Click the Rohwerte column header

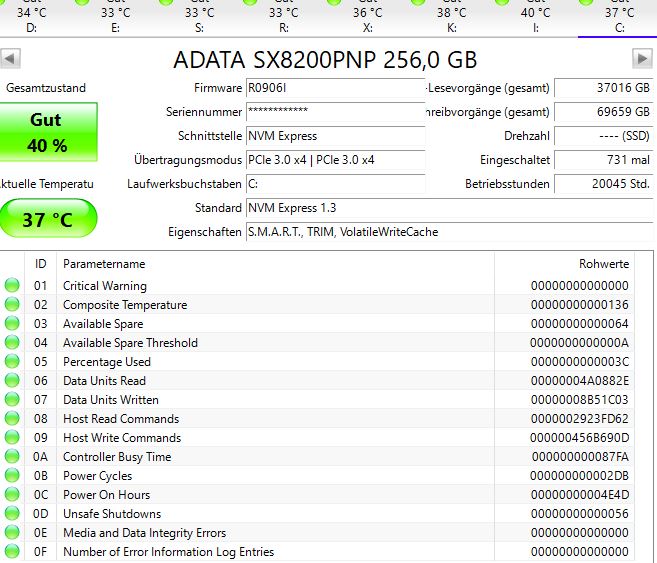564,264
